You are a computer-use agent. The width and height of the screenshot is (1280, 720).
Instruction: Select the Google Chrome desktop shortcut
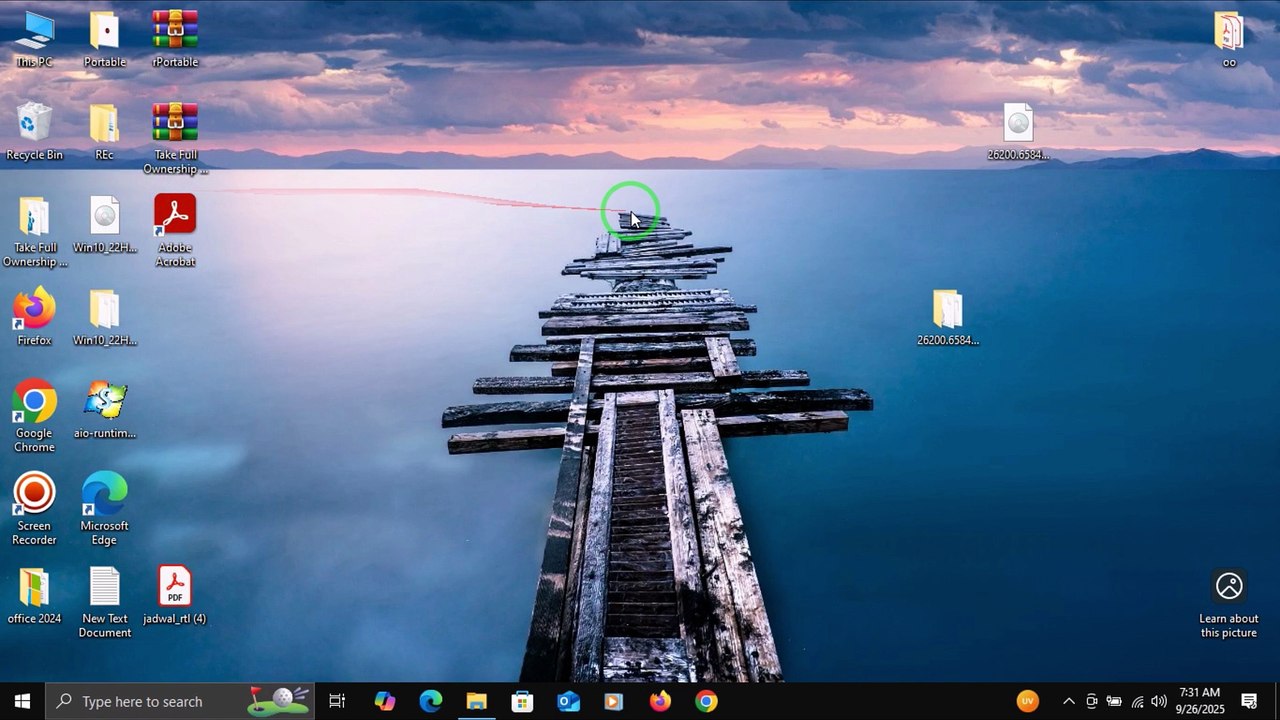34,417
